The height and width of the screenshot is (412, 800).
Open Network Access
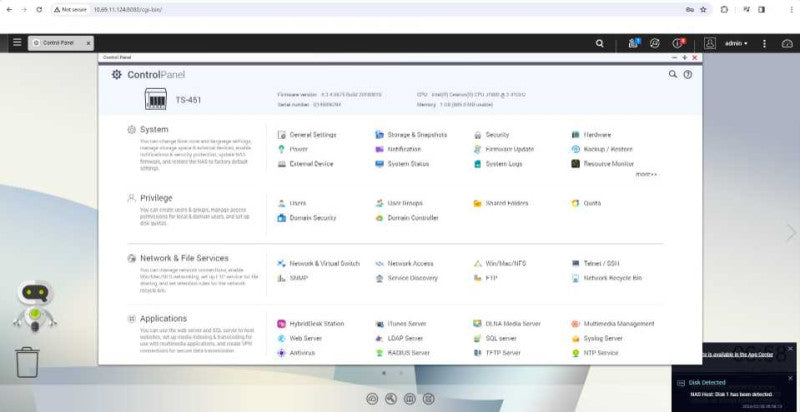(x=404, y=264)
